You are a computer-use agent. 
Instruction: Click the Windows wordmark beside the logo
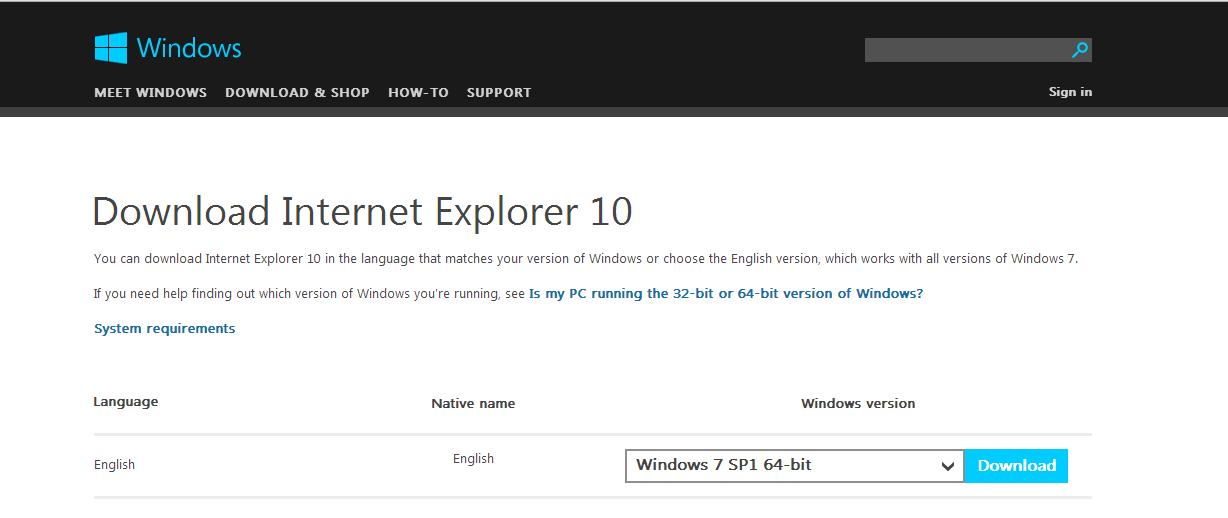[x=189, y=48]
